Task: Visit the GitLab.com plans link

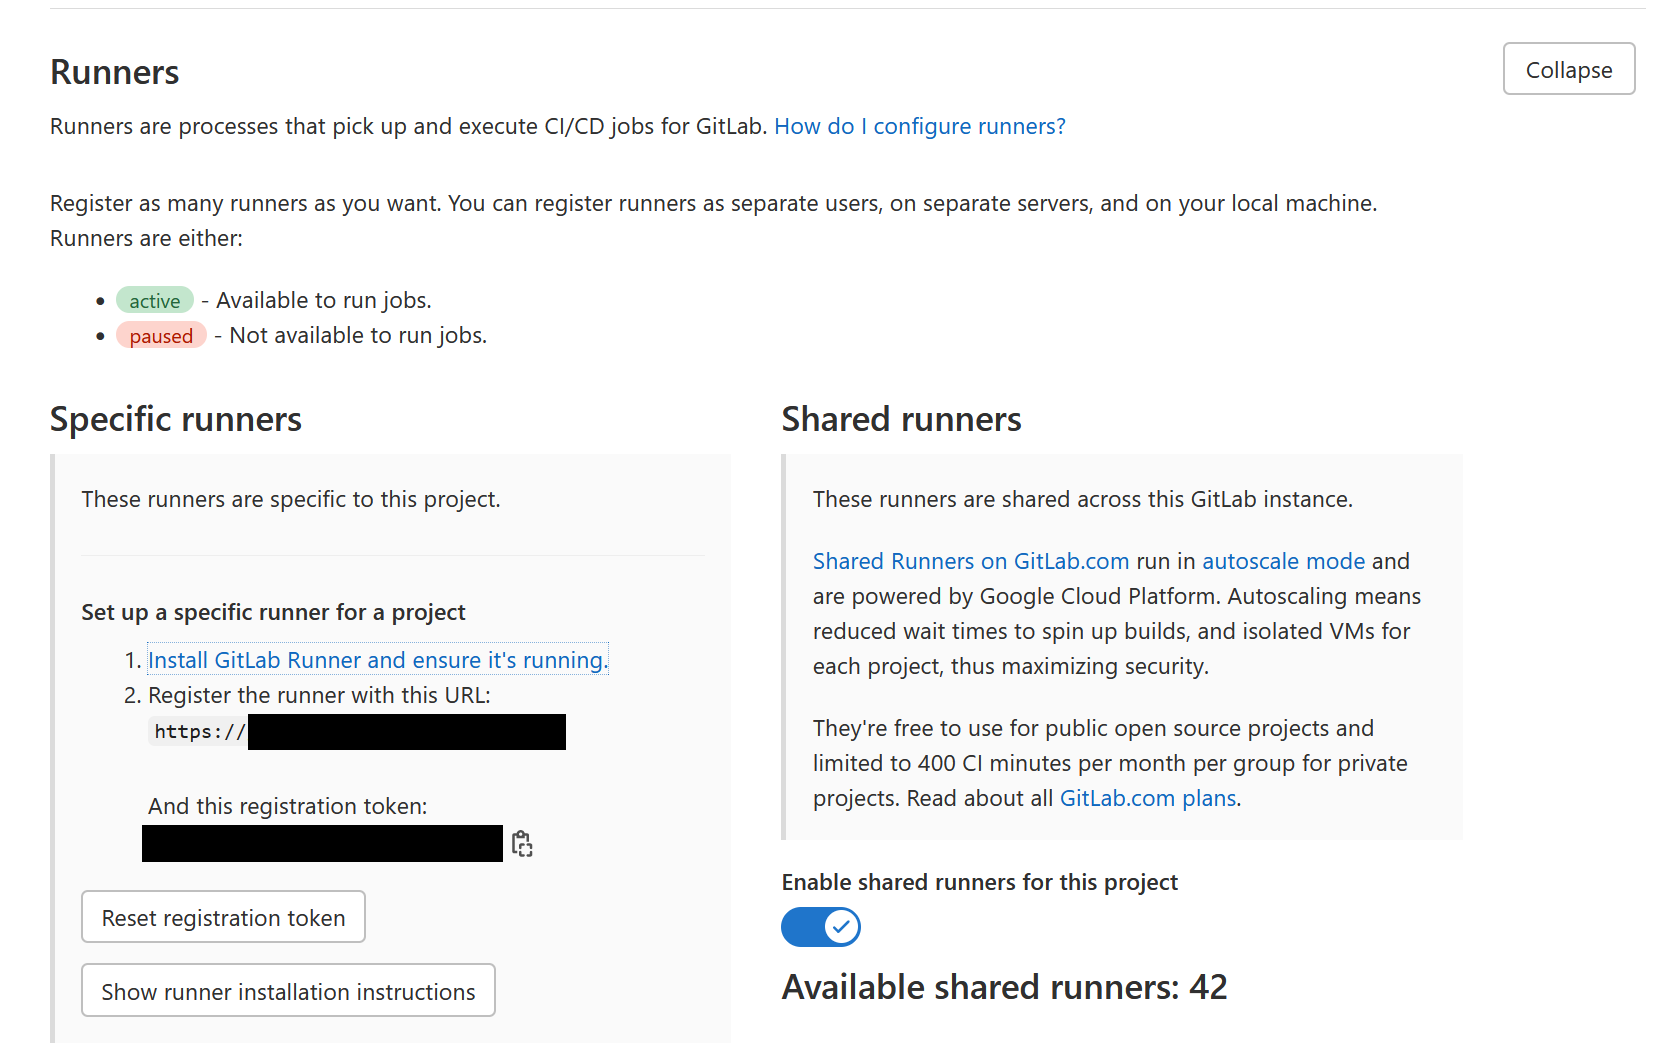Action: 1147,798
